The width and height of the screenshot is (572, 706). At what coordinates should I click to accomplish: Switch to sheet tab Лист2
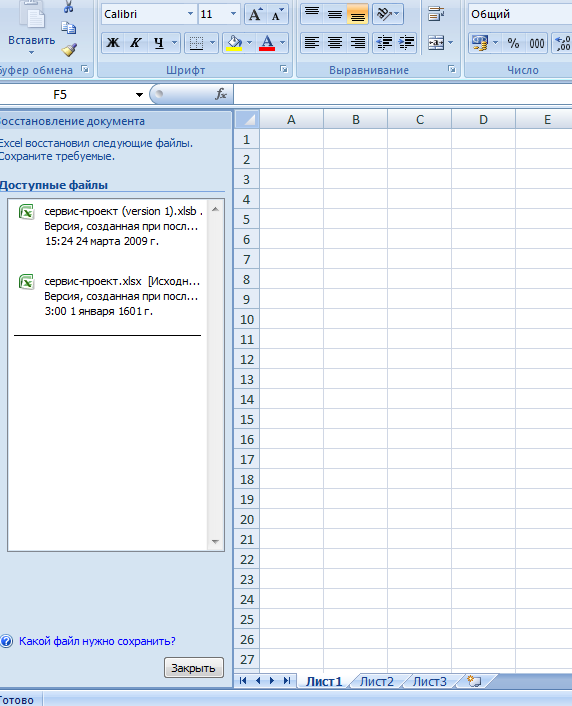pyautogui.click(x=377, y=681)
